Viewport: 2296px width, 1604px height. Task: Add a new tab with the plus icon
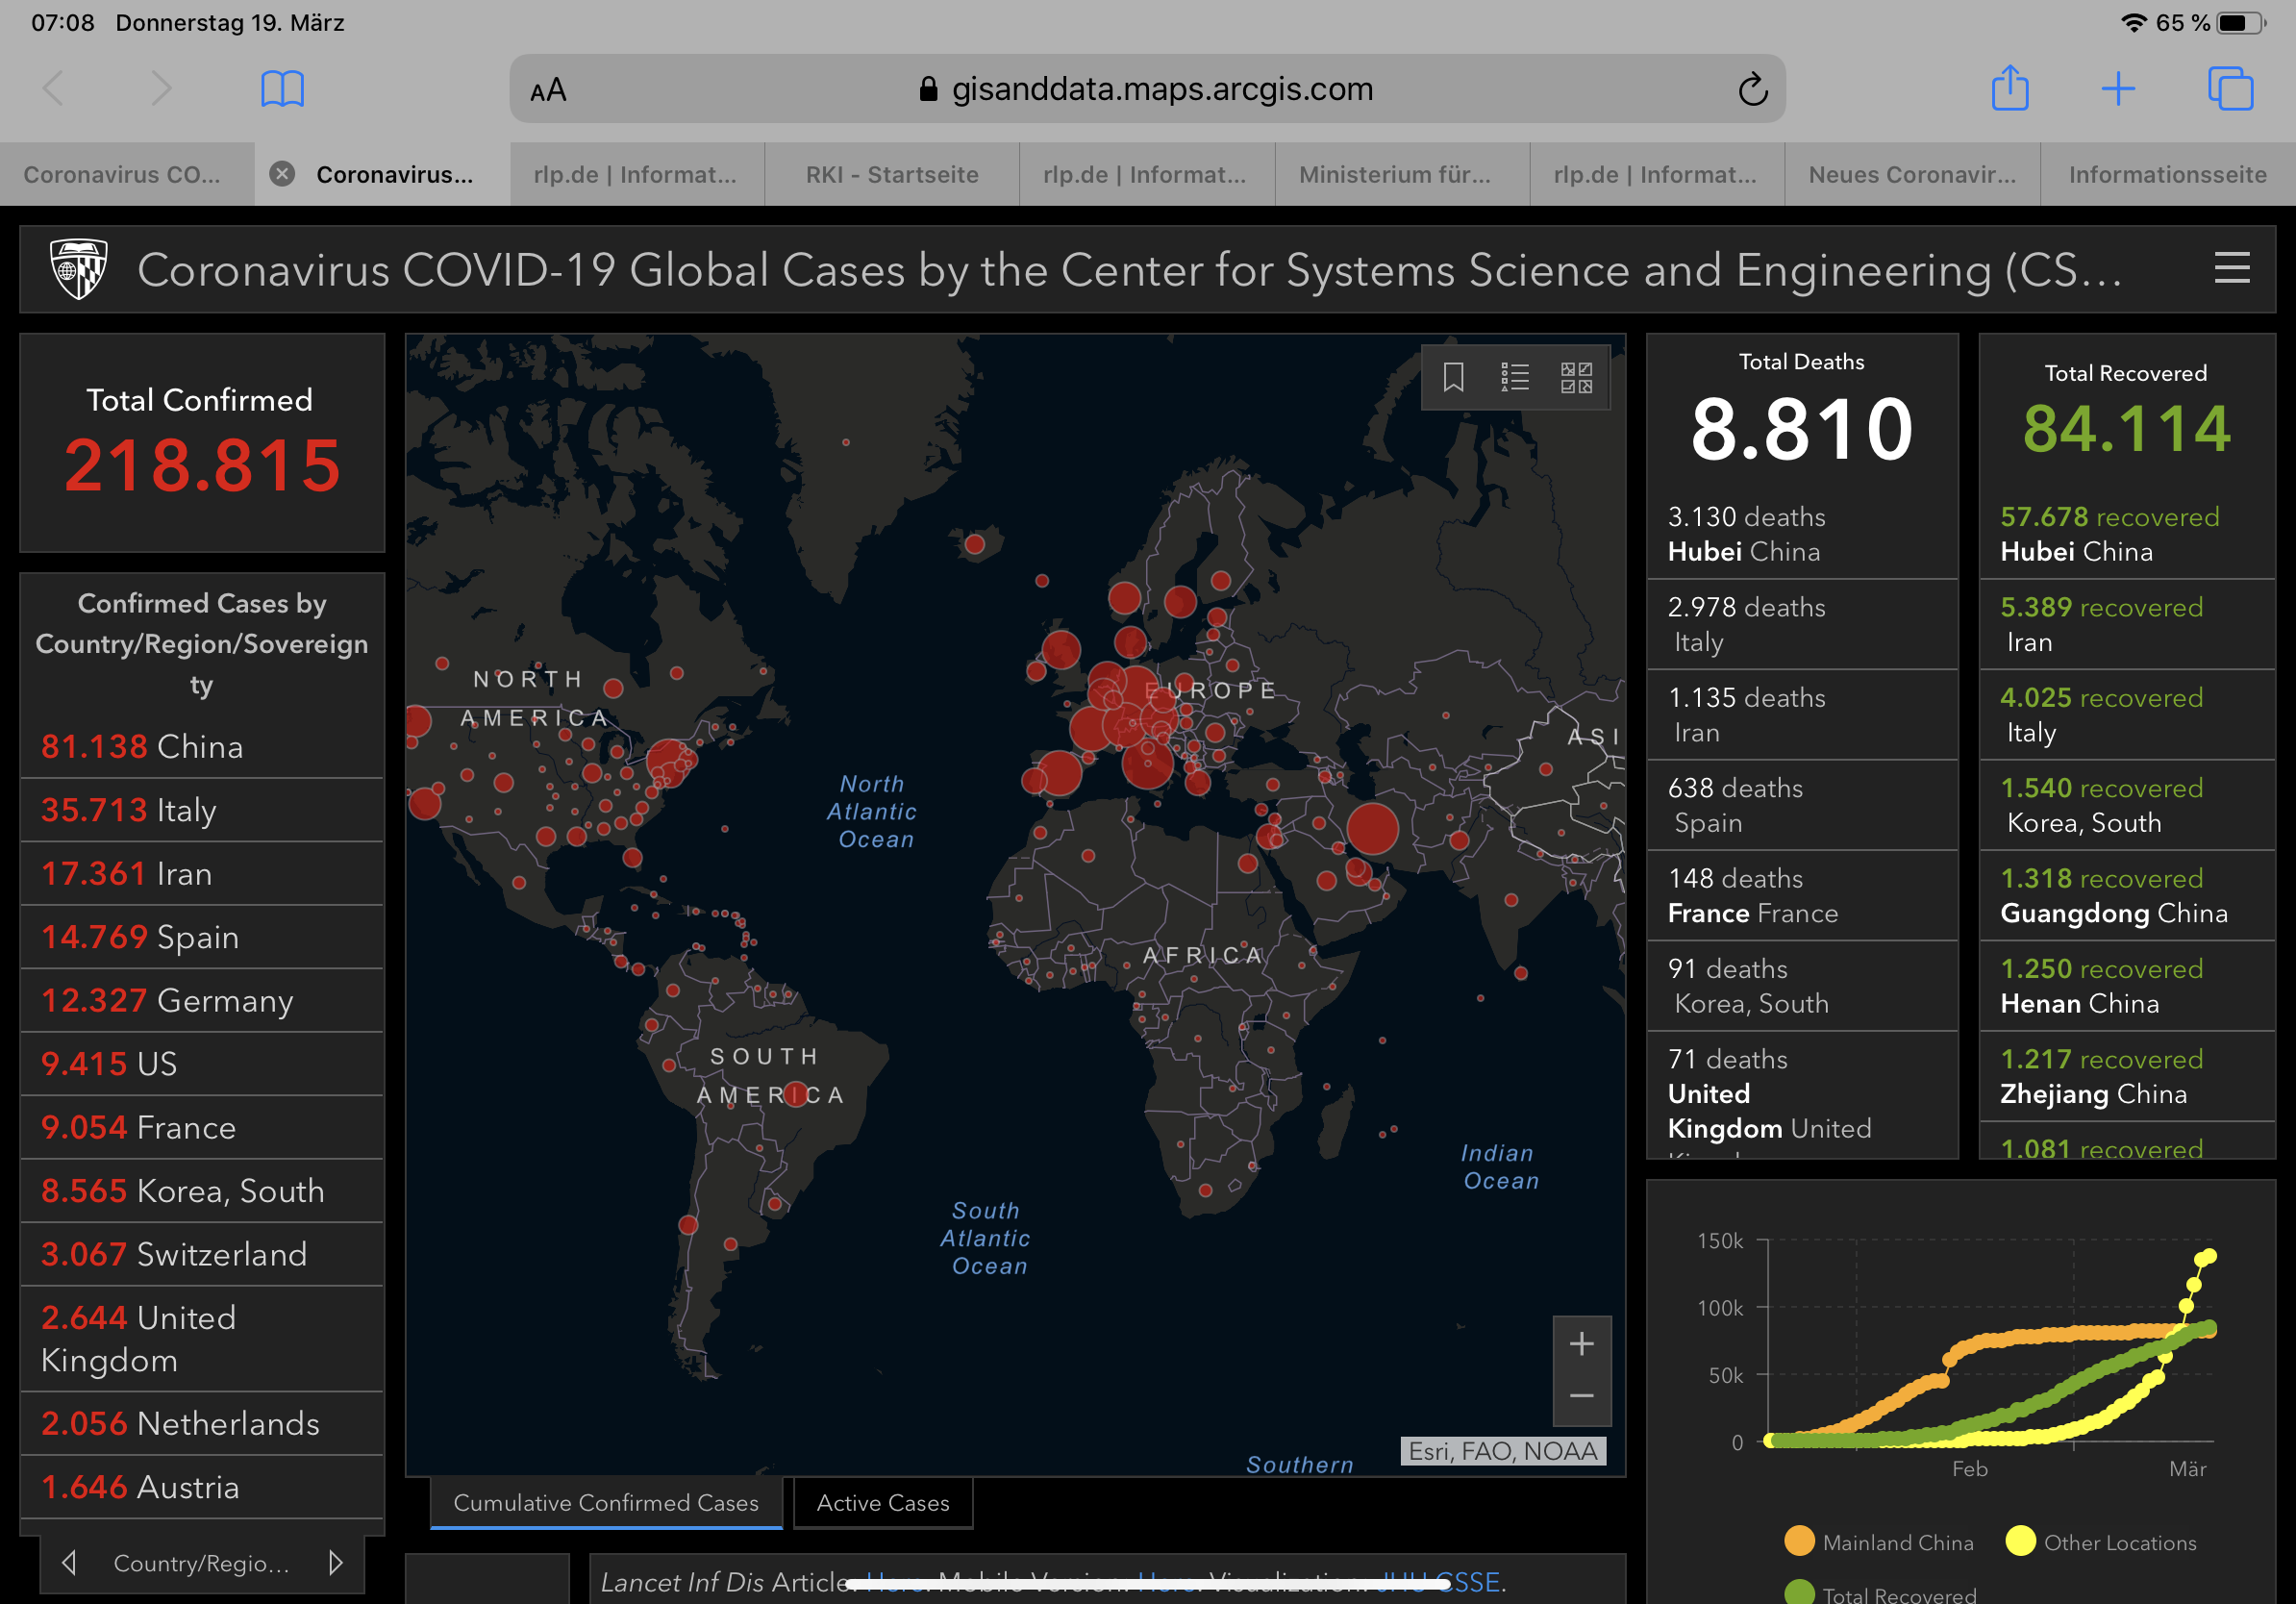click(x=2118, y=89)
